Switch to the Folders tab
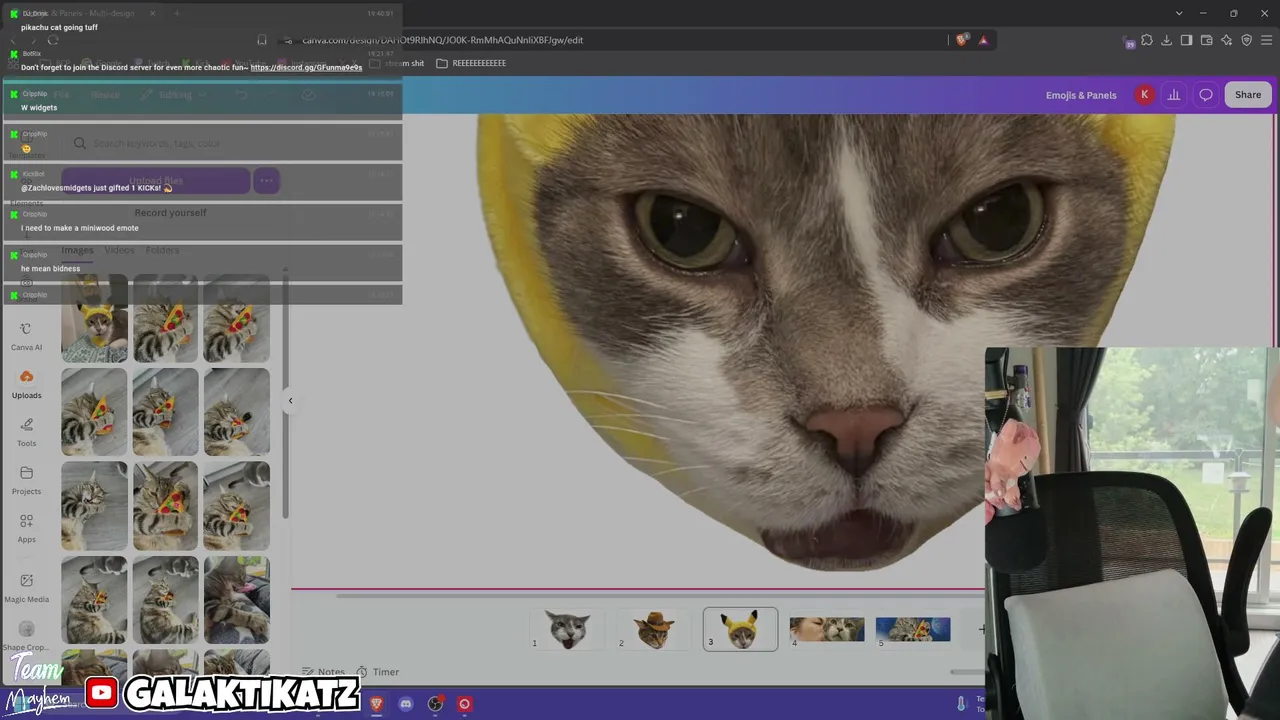Image resolution: width=1280 pixels, height=720 pixels. click(162, 250)
